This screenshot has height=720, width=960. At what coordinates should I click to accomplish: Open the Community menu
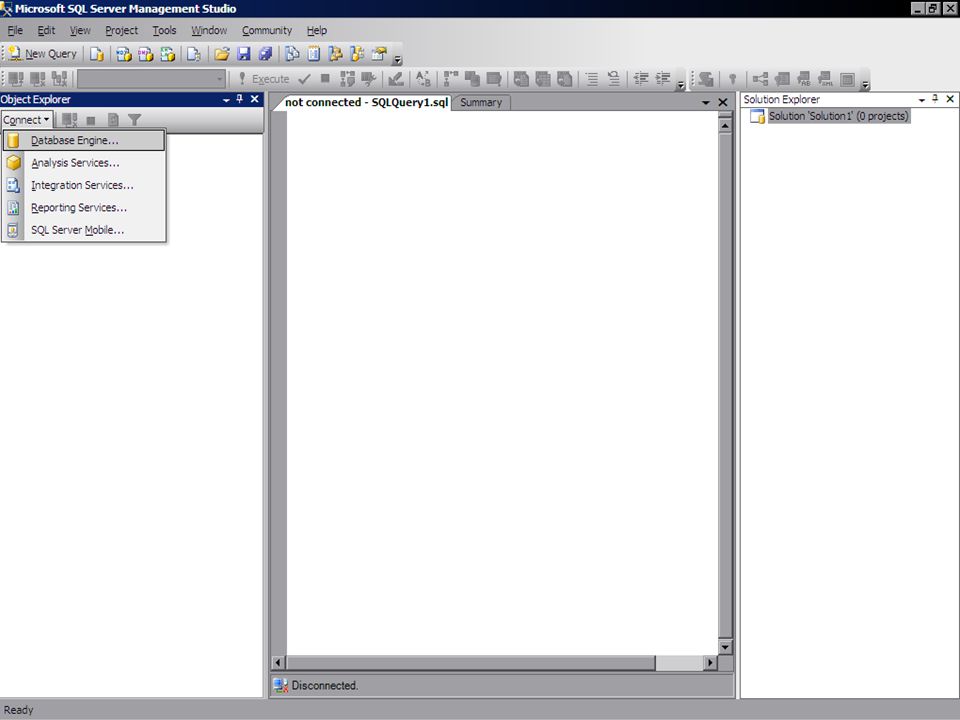tap(266, 30)
